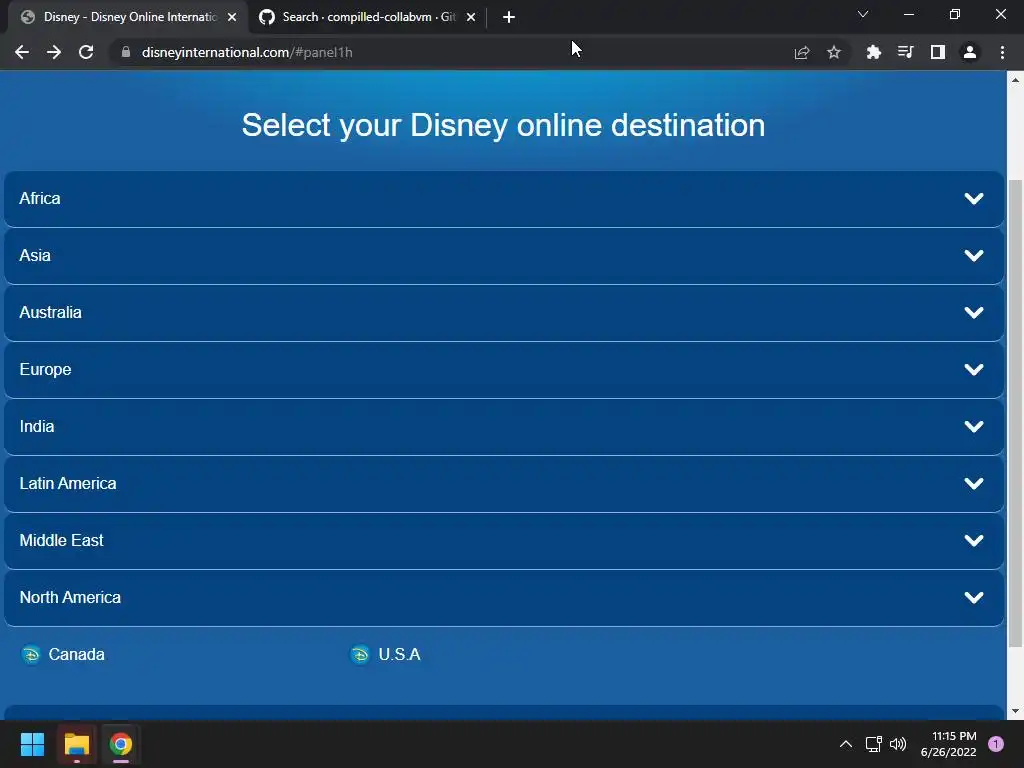The height and width of the screenshot is (768, 1024).
Task: Open Chrome extensions puzzle icon
Action: (873, 52)
